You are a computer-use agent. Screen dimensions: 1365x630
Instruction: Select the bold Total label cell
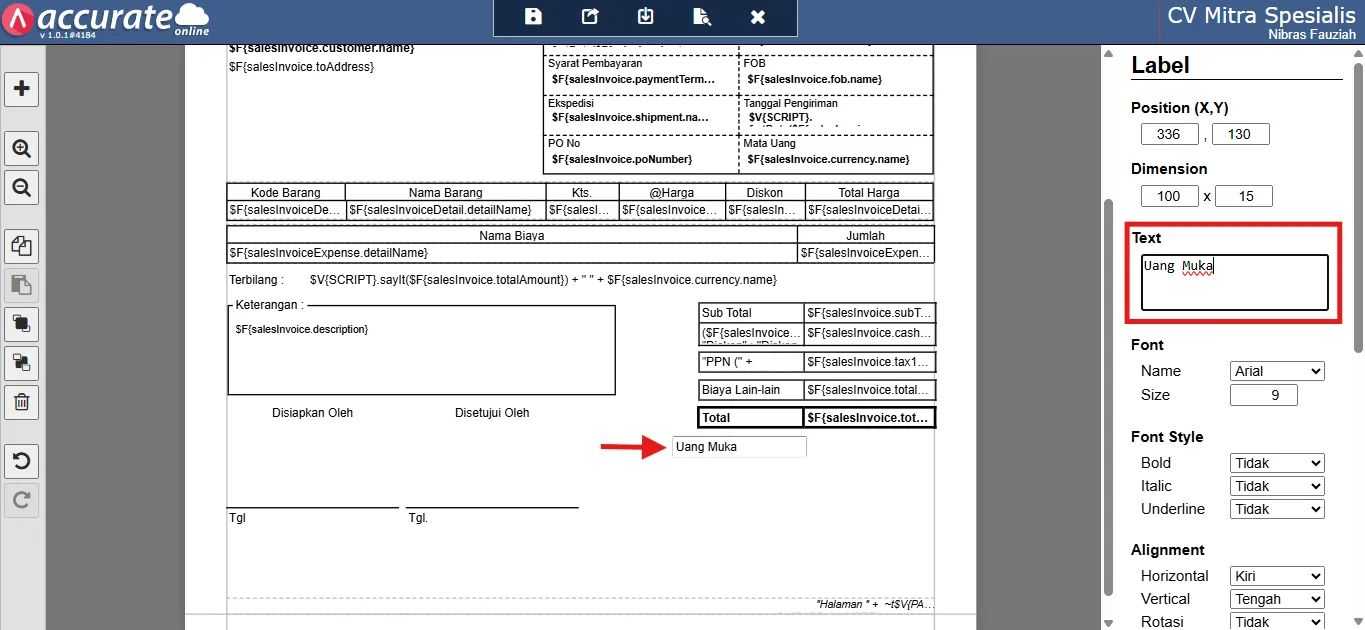(x=751, y=417)
